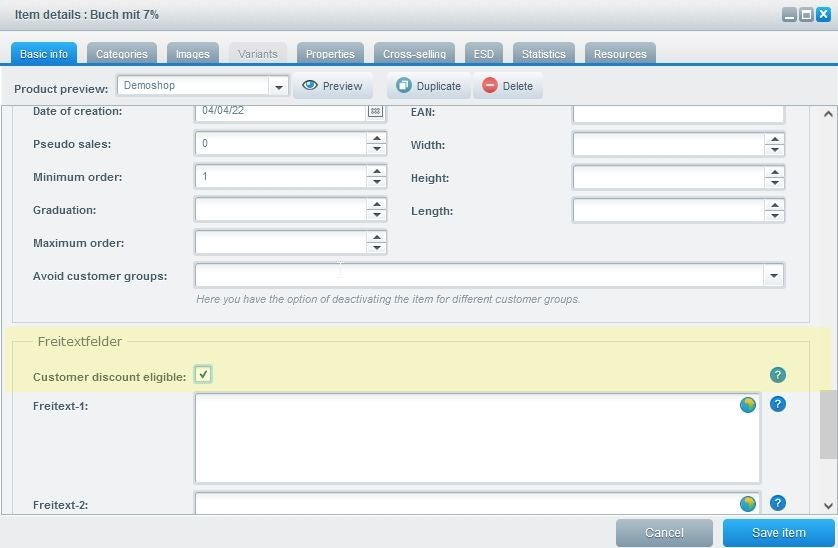Increase the Length value
This screenshot has height=548, width=838.
[774, 205]
